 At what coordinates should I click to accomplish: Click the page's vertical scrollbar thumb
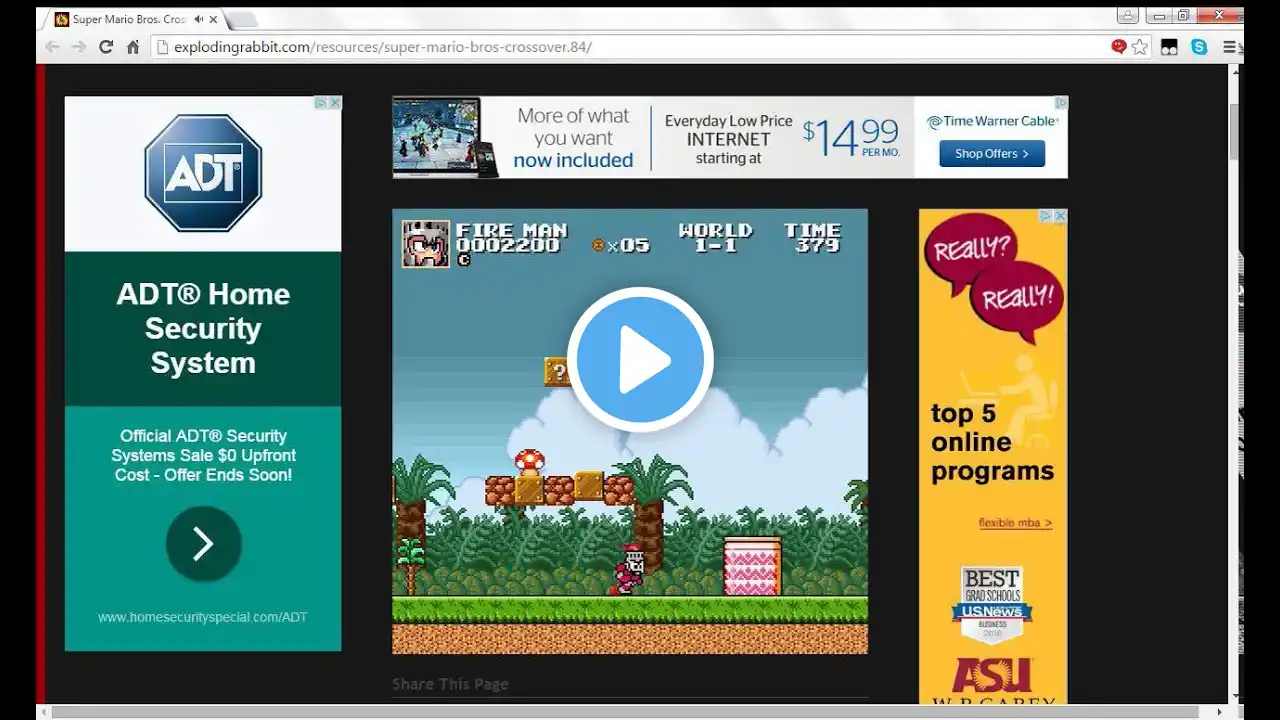click(1236, 130)
